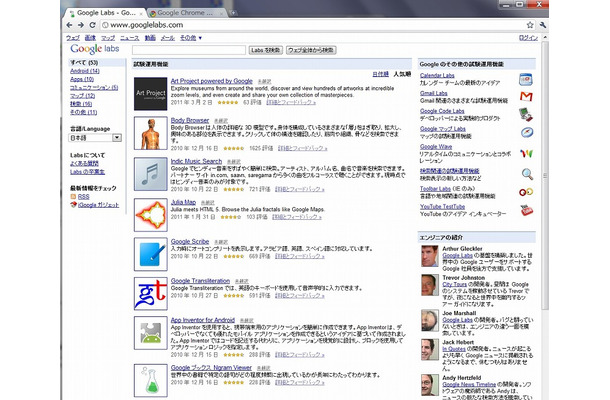The image size is (610, 400).
Task: Open the Chrome wrench menu
Action: (x=543, y=25)
